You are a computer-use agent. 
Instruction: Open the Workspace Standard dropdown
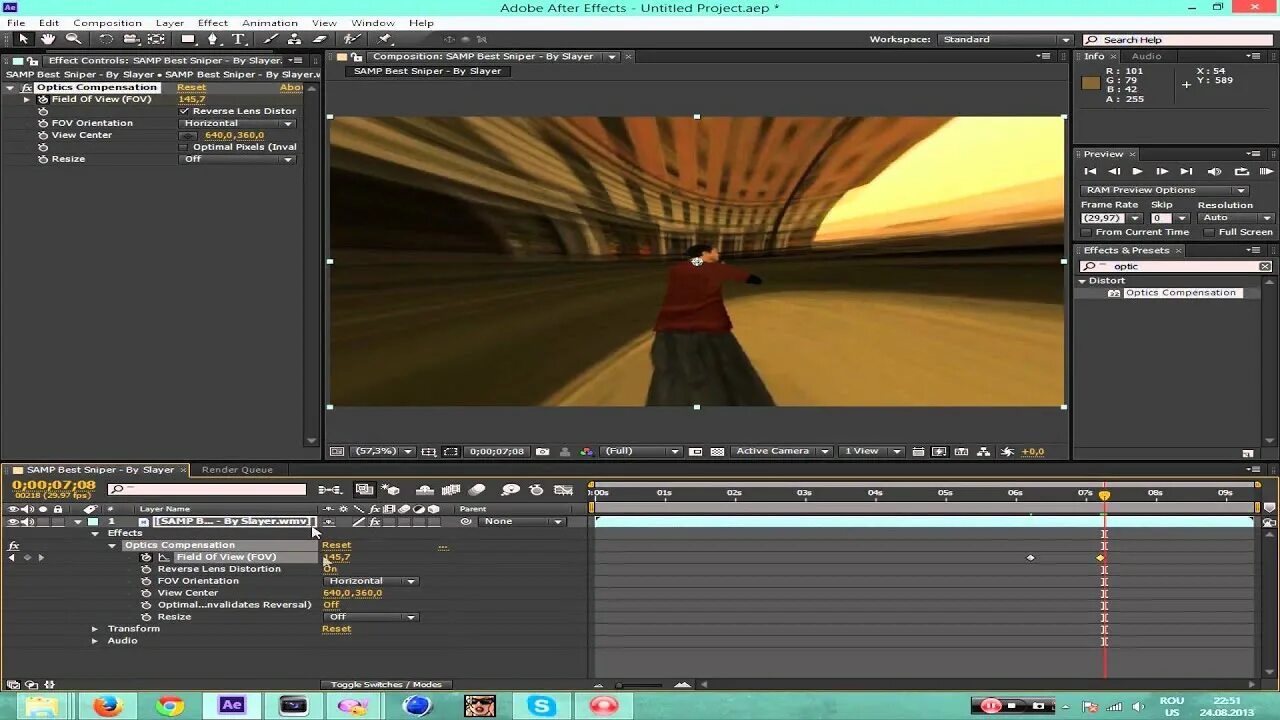click(x=1007, y=39)
